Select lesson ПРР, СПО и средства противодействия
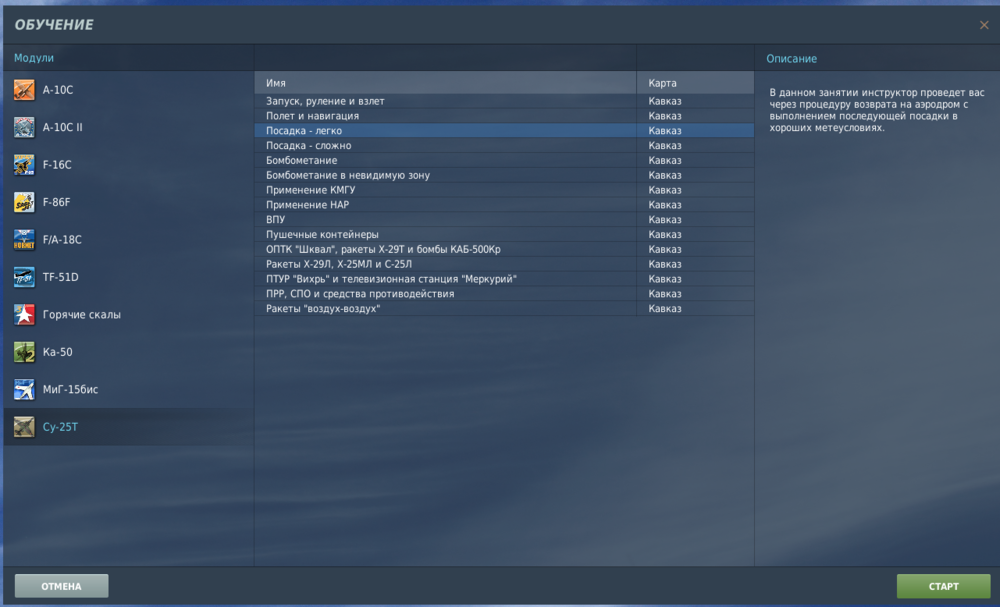 (x=504, y=294)
